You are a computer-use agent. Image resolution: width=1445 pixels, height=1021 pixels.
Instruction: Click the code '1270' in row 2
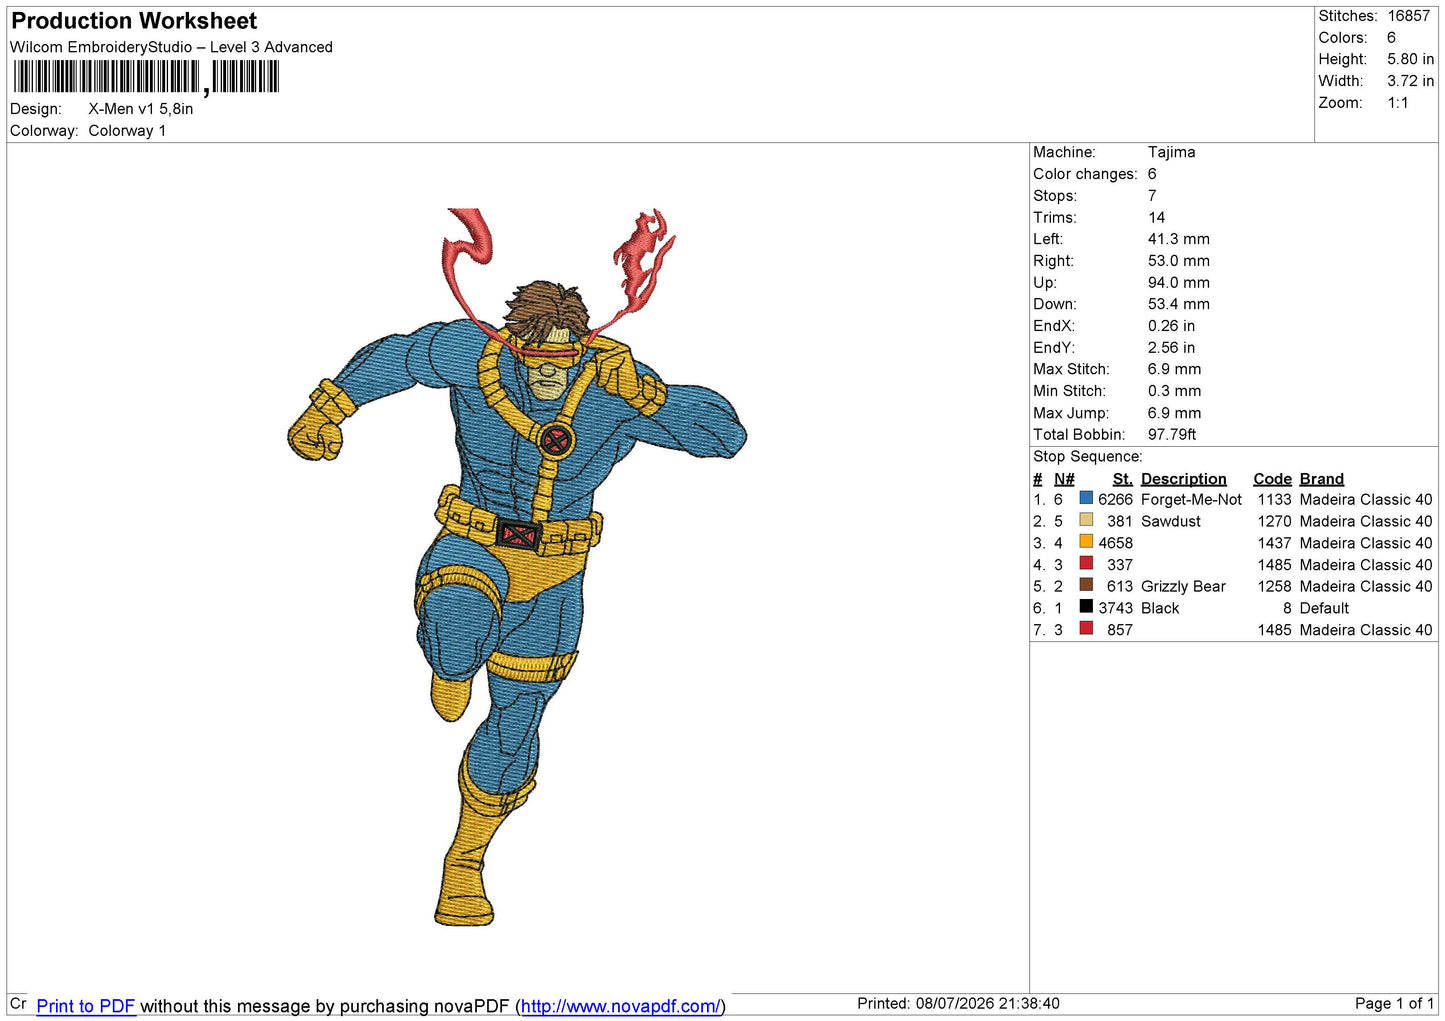[1274, 522]
